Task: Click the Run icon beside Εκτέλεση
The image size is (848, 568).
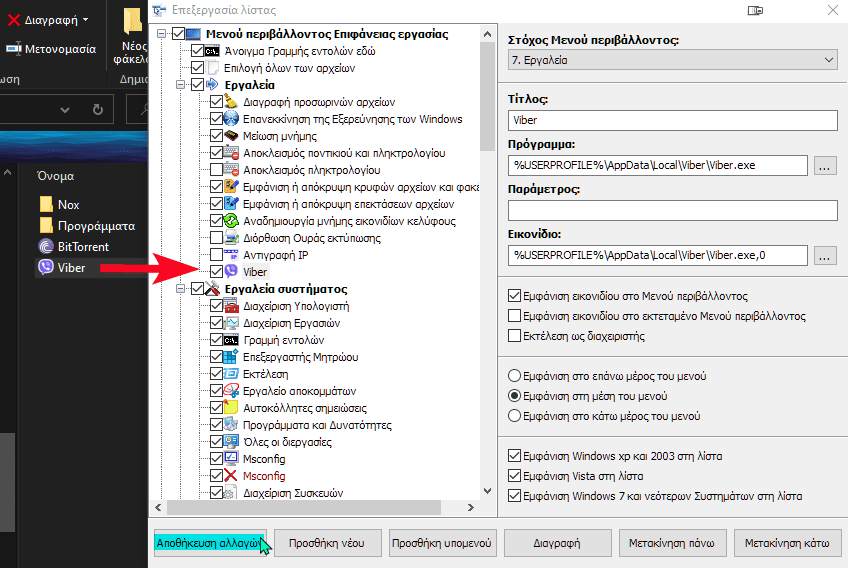Action: coord(231,374)
